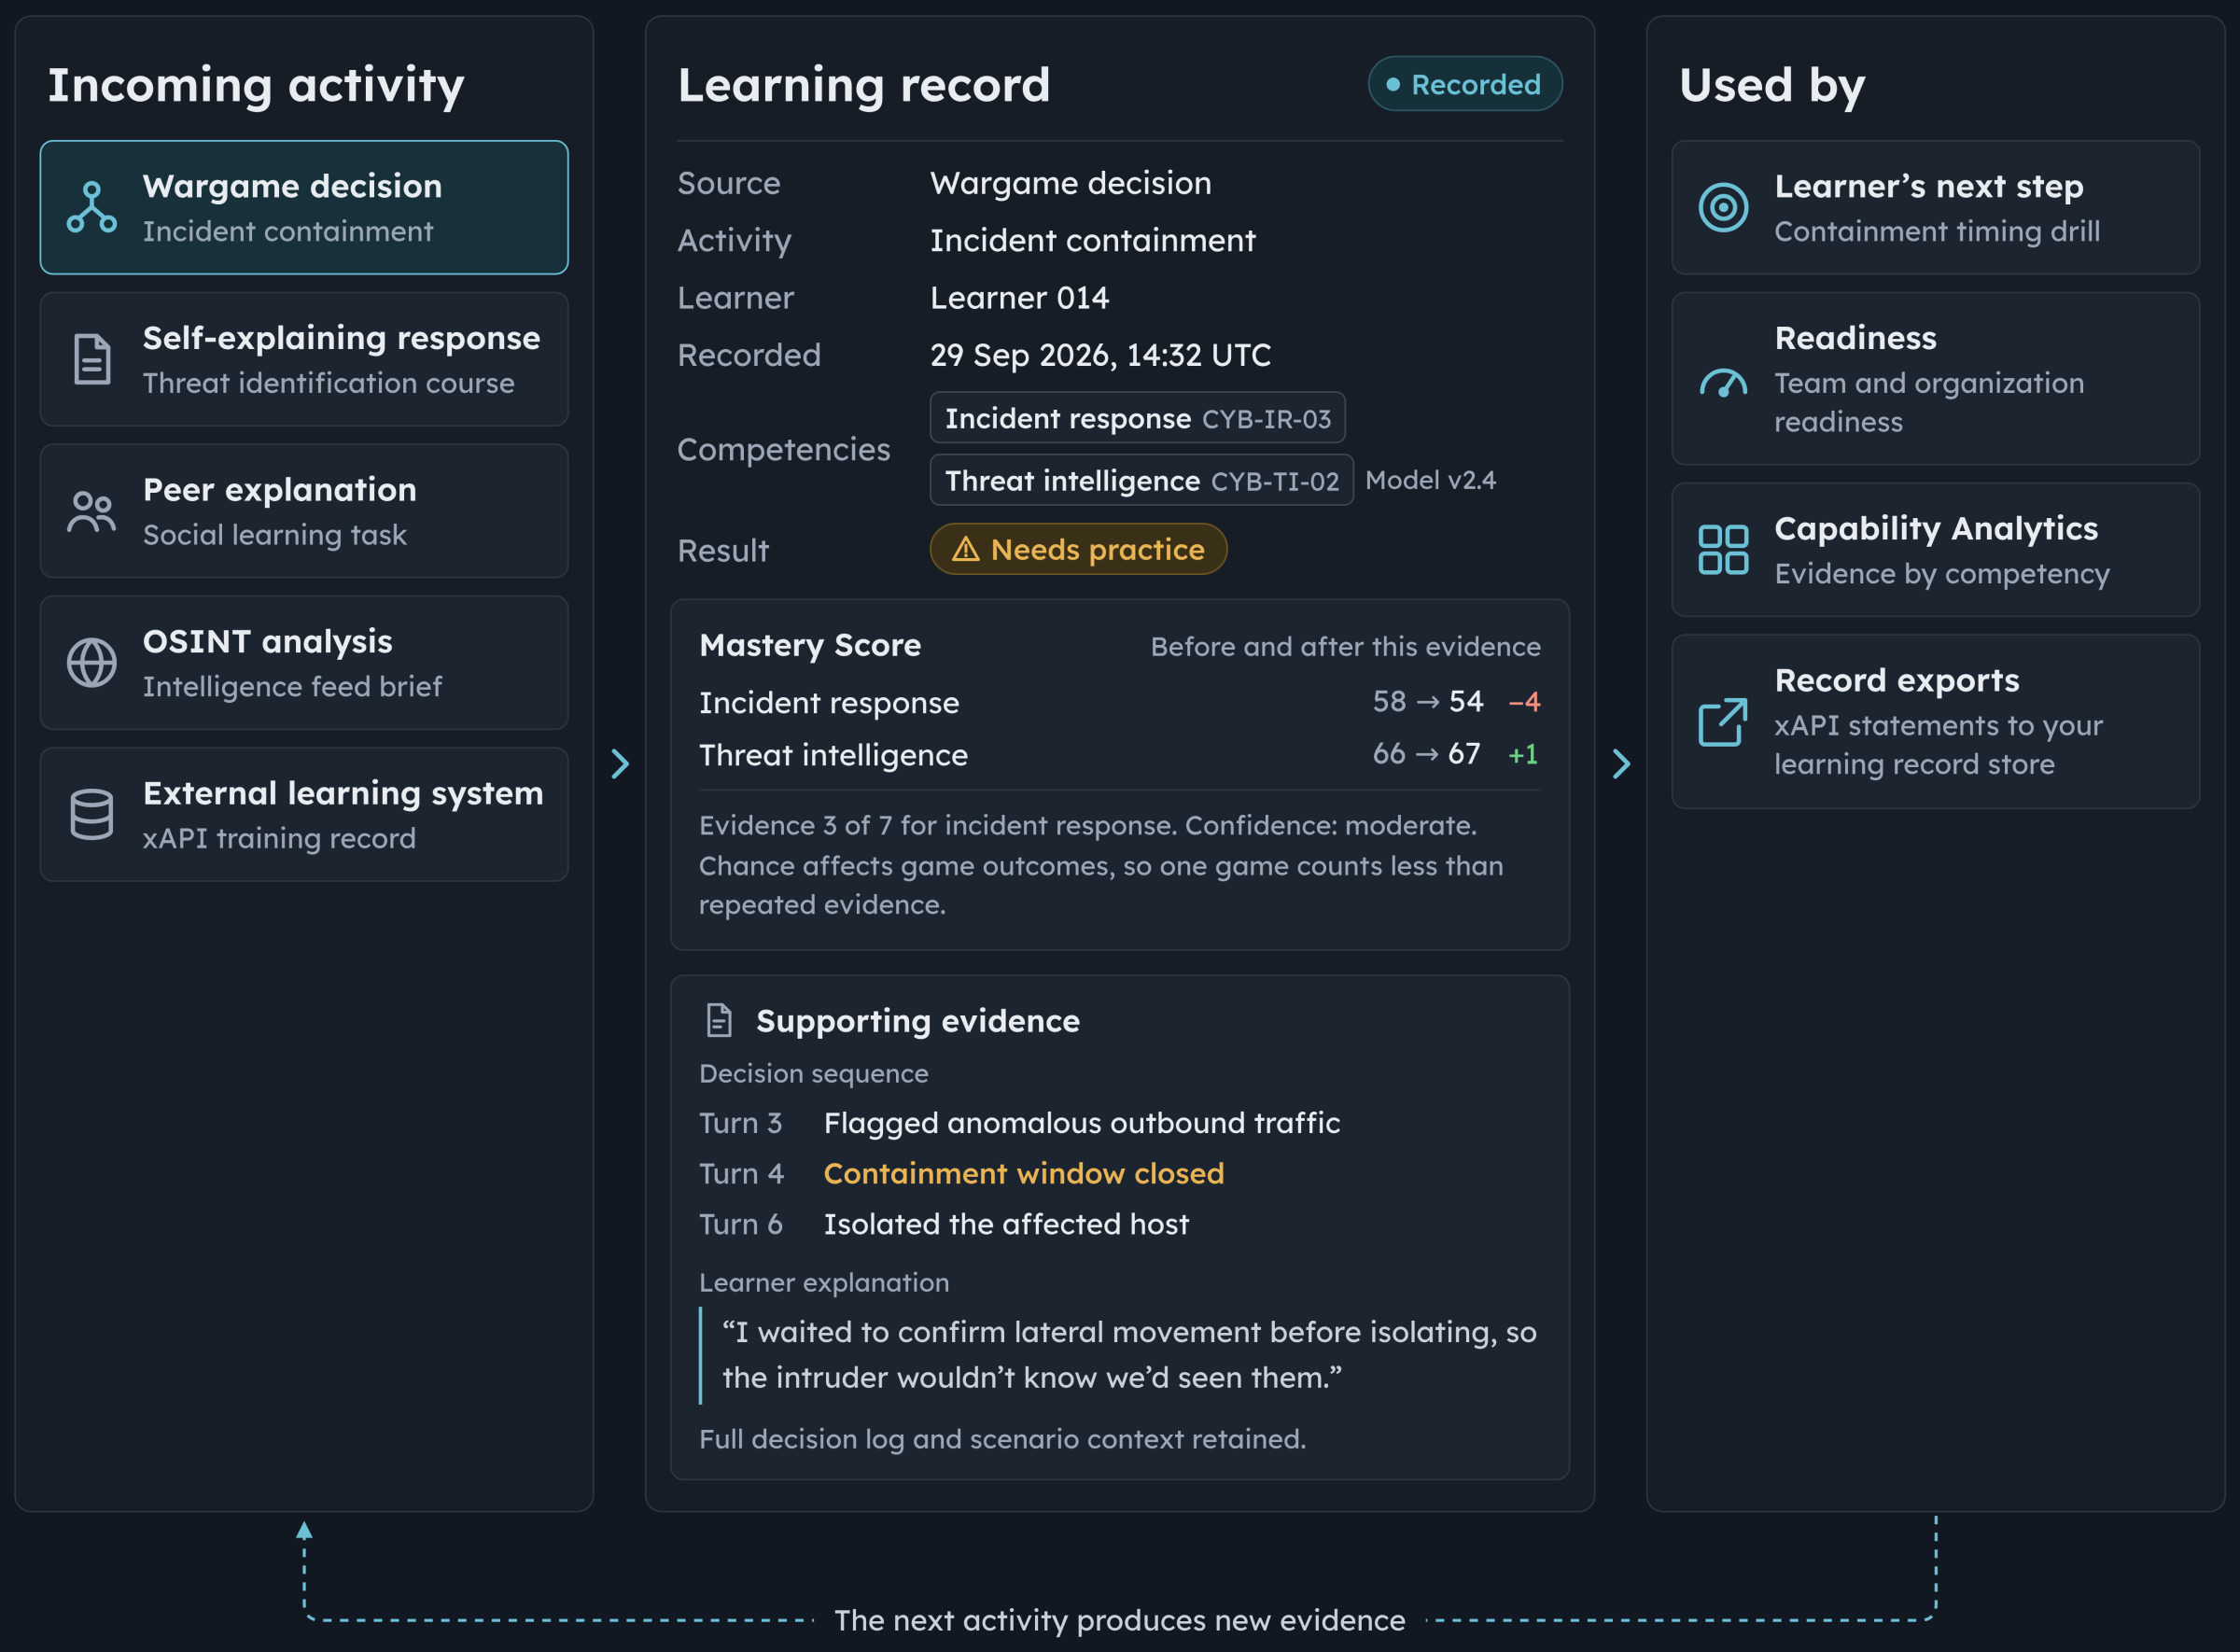Viewport: 2240px width, 1652px height.
Task: Click the Recorded status badge
Action: (x=1465, y=84)
